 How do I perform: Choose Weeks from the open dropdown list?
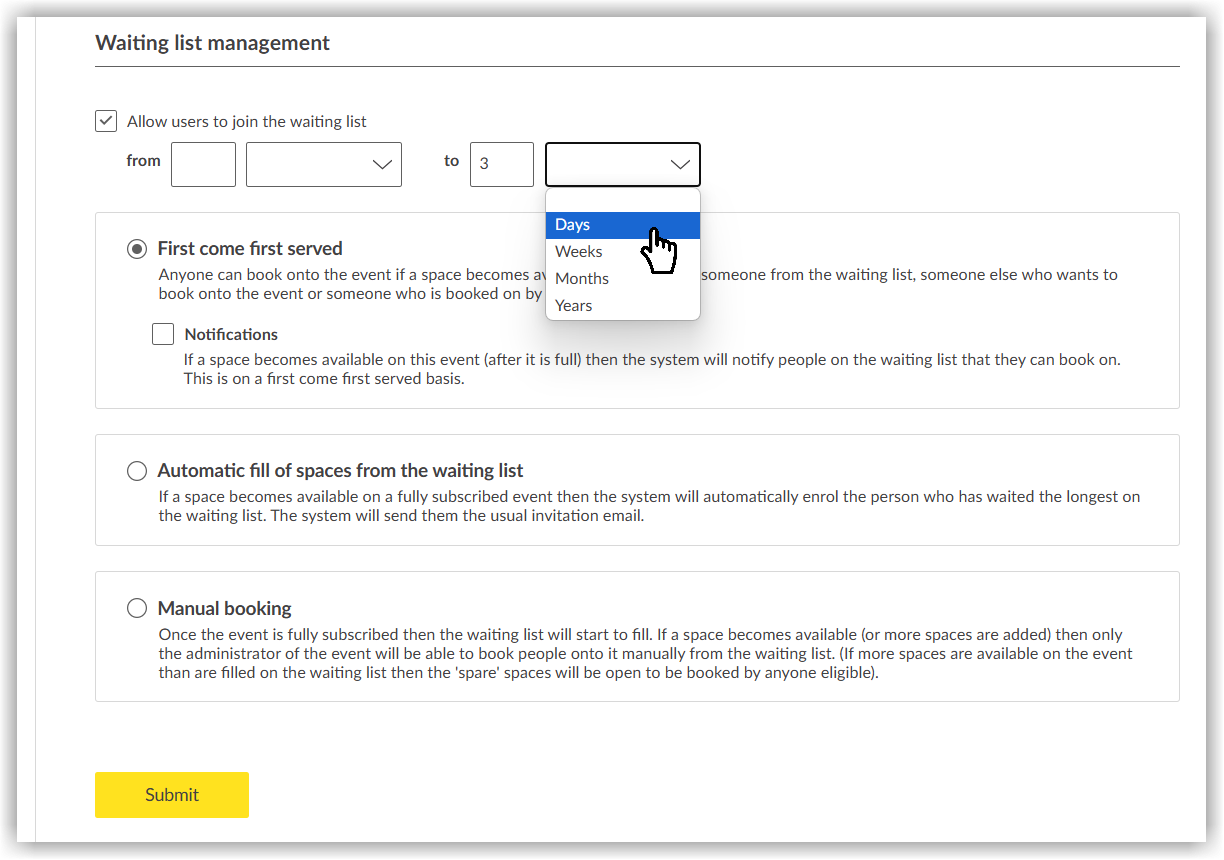pyautogui.click(x=579, y=252)
